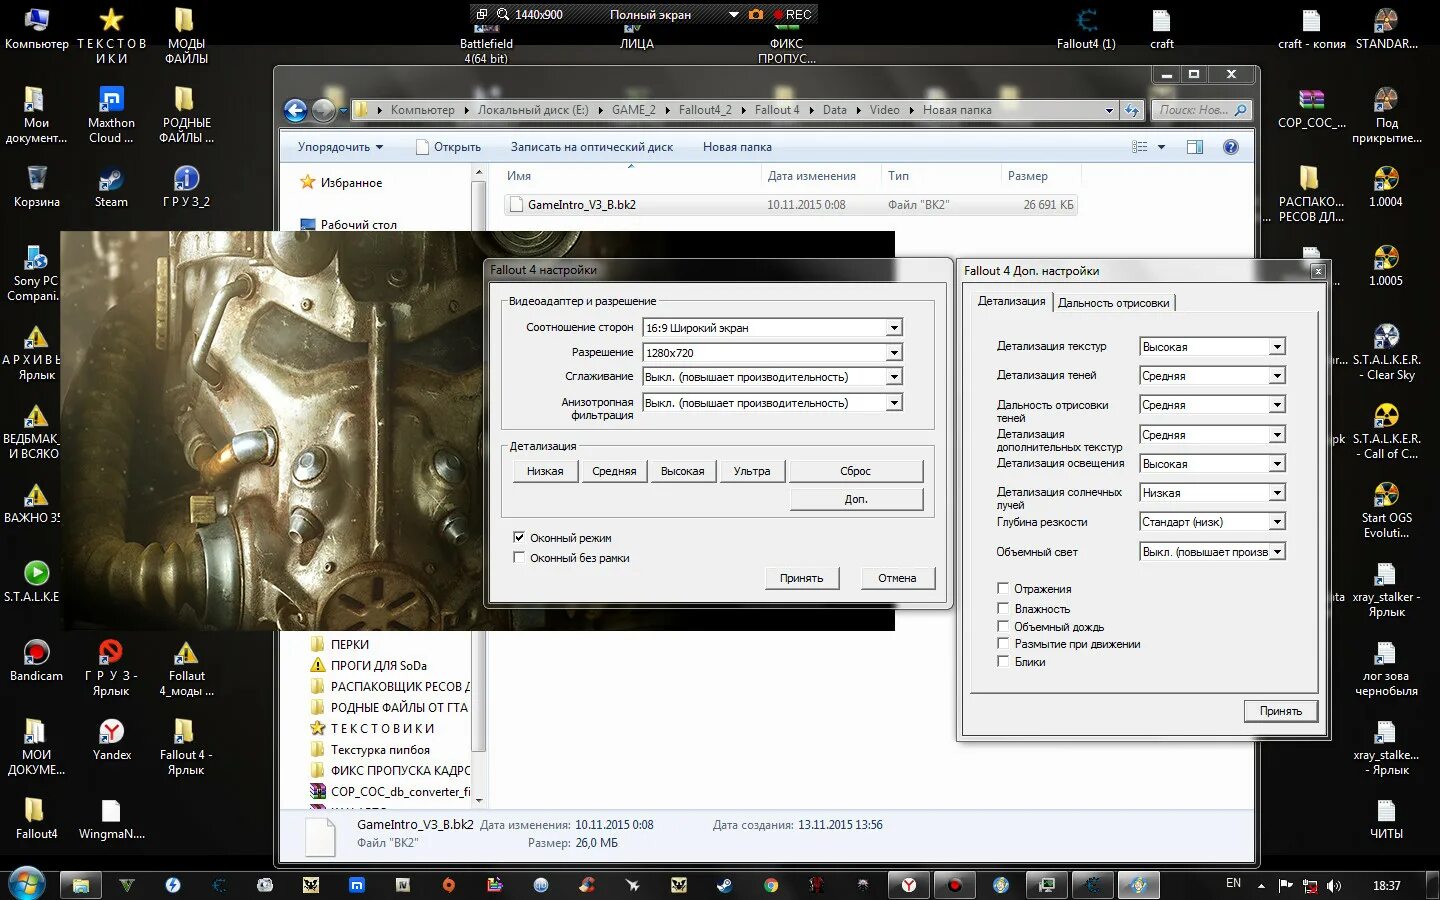Select the Ультра detail preset button
Screen dimensions: 1440x900
[x=752, y=471]
